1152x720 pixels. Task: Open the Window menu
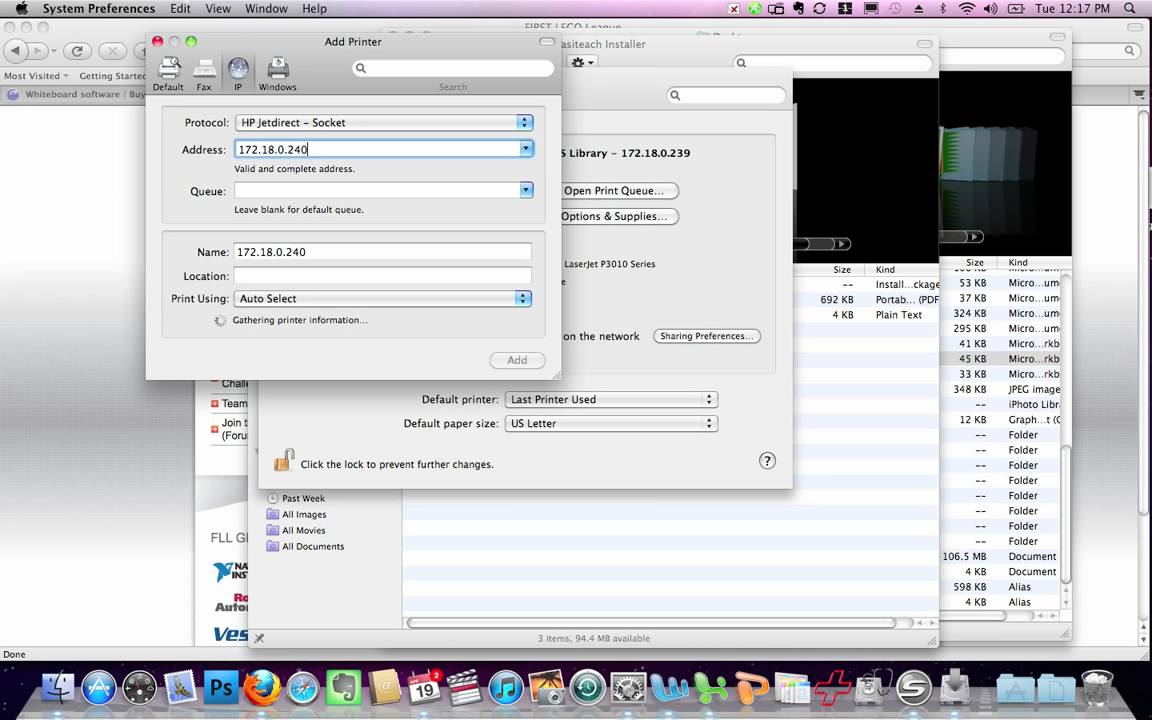click(266, 9)
